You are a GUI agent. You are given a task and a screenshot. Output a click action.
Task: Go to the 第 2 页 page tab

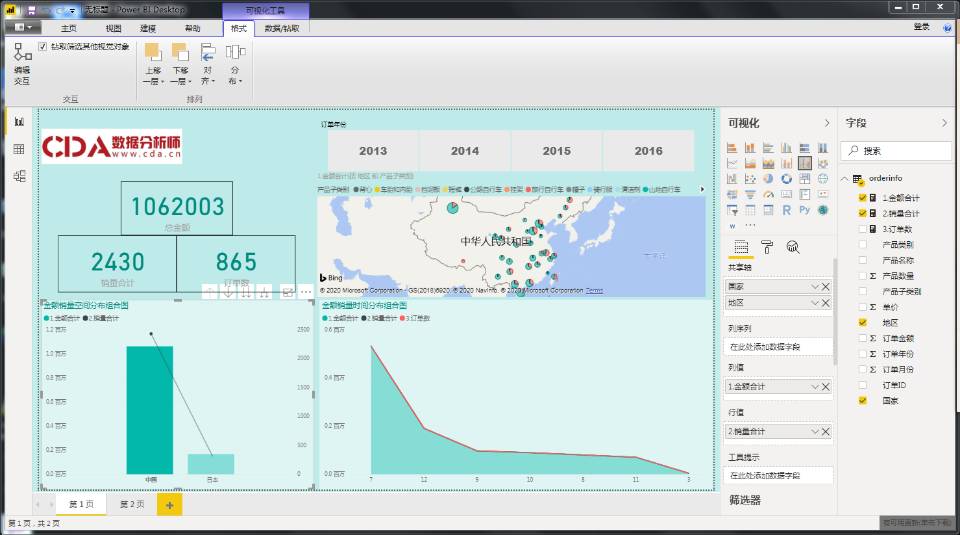[x=131, y=505]
